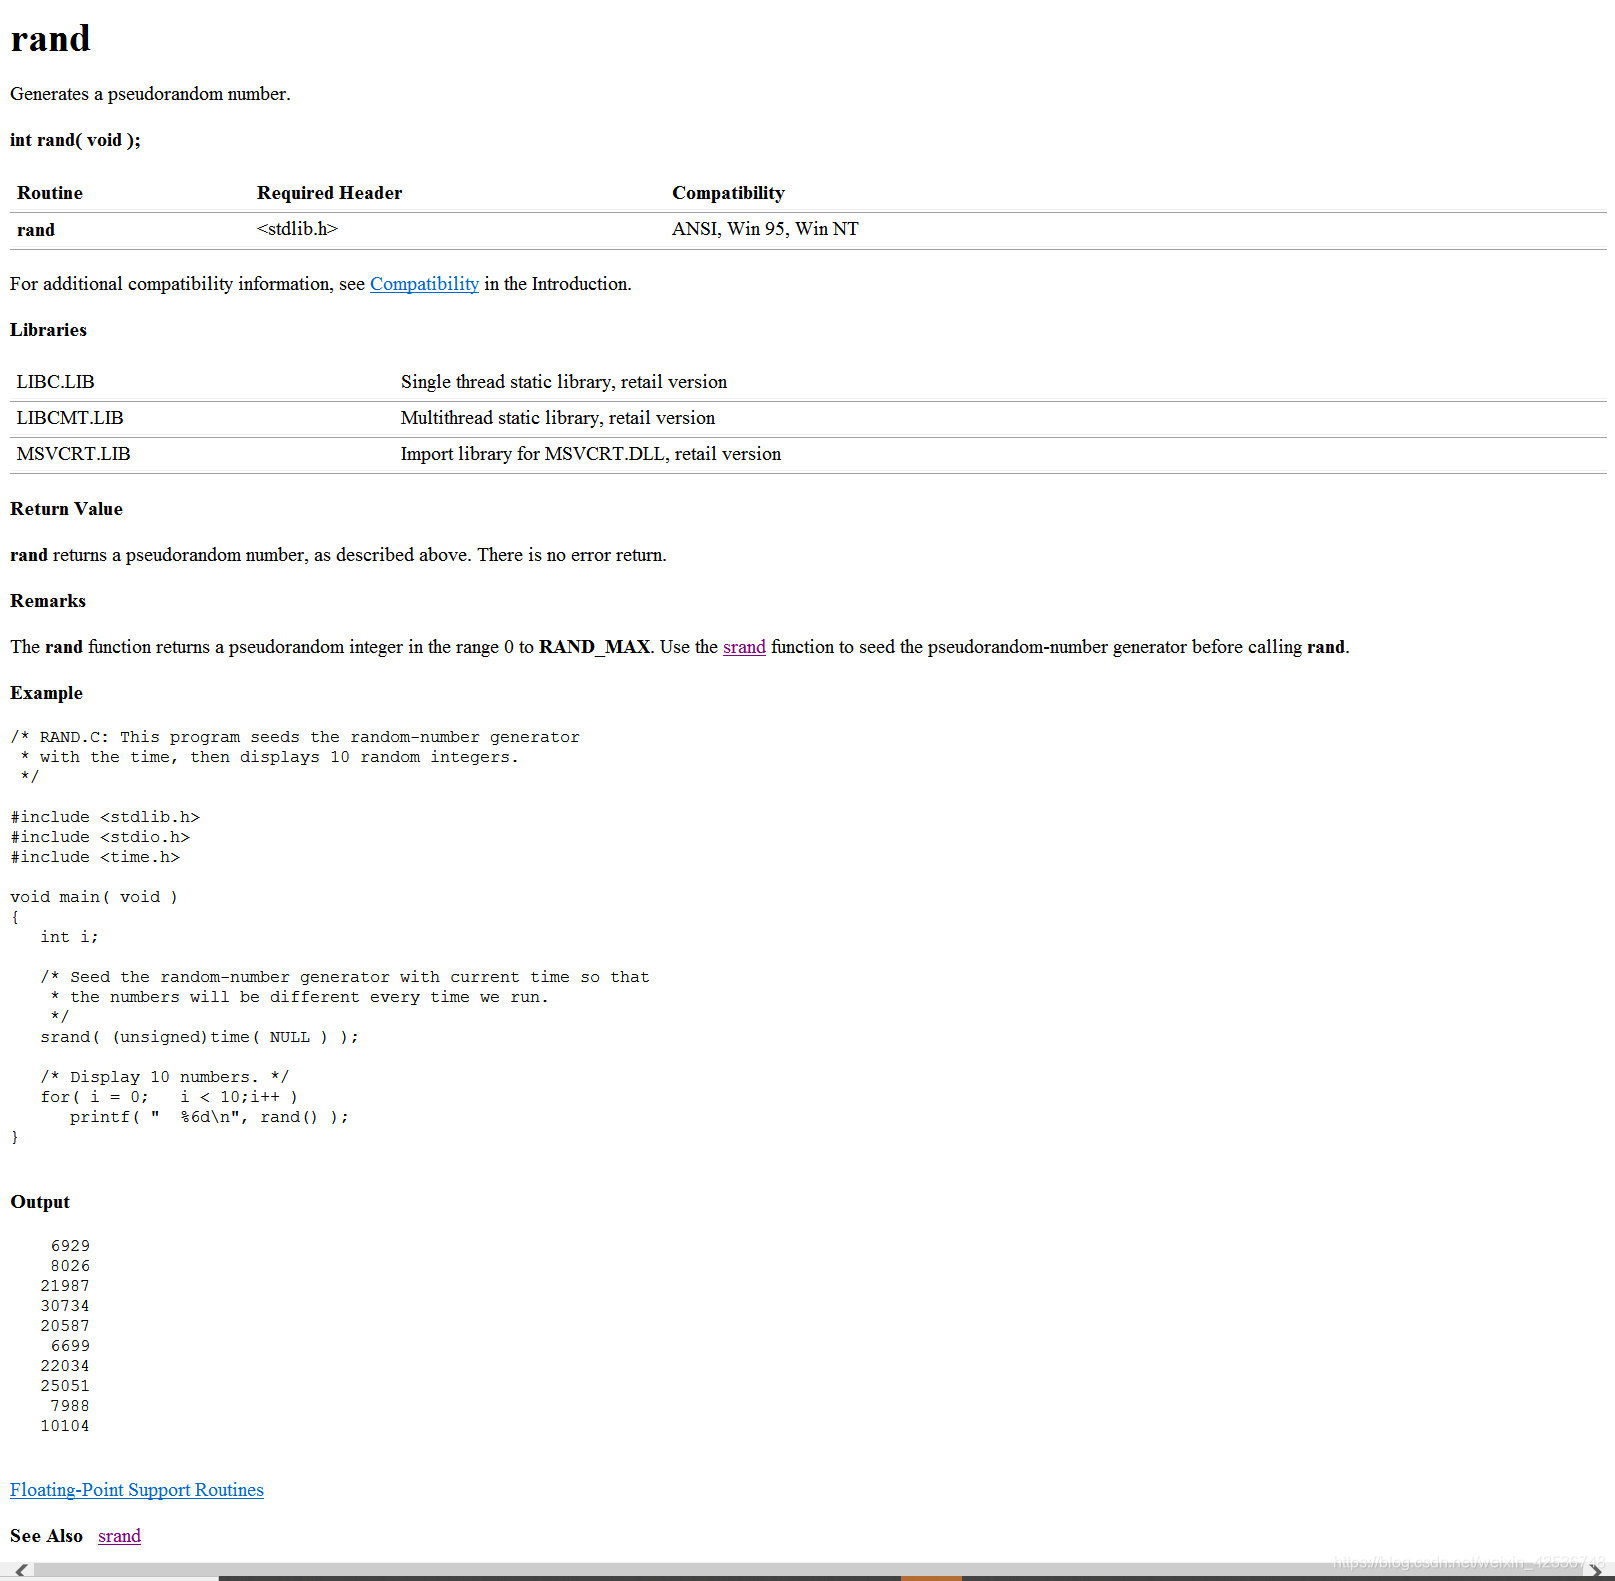Screen dimensions: 1615x1581
Task: Click the '#include <stdio.h>' code line
Action: click(x=100, y=837)
